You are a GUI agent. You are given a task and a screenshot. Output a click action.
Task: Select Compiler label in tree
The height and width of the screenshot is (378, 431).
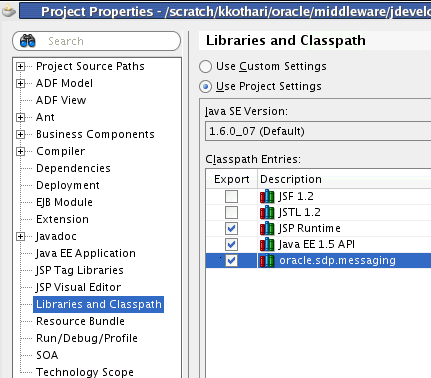point(60,151)
